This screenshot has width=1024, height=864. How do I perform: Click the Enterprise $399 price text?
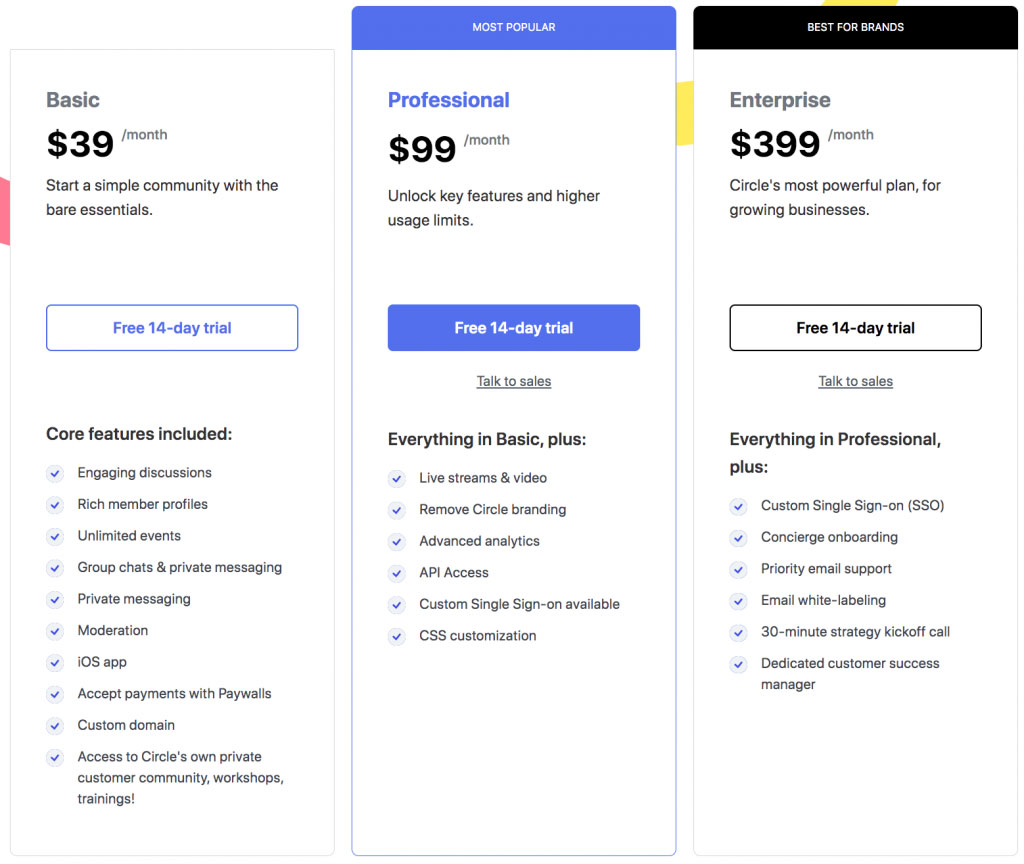(775, 144)
